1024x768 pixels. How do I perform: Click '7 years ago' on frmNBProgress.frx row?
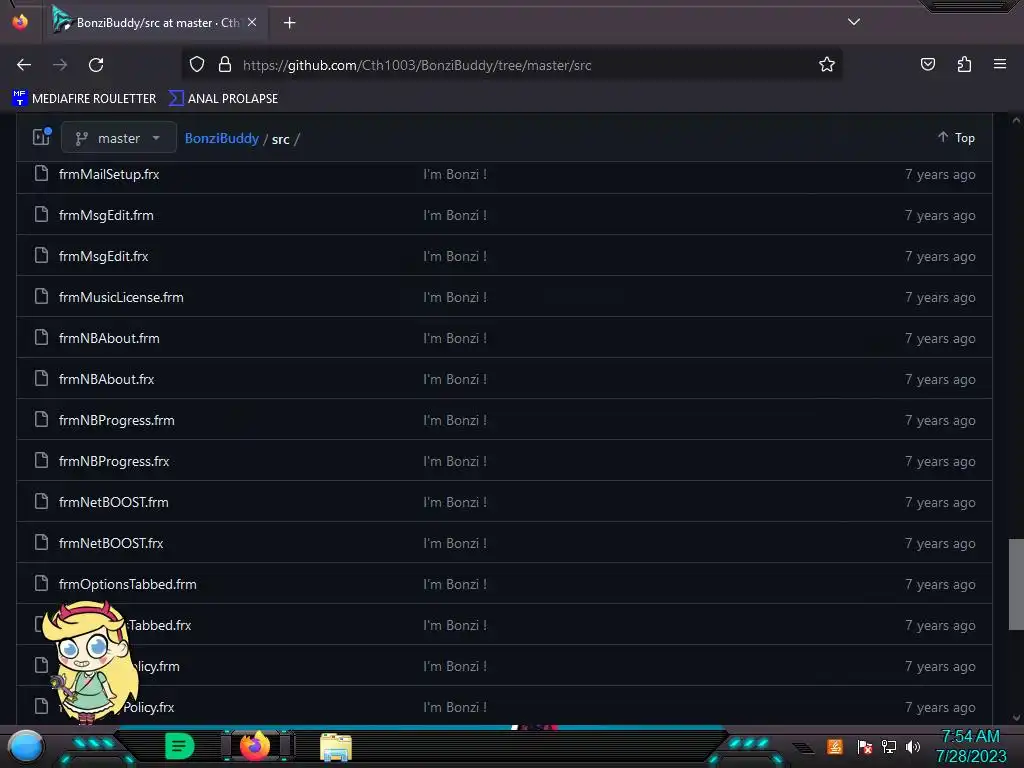(940, 462)
